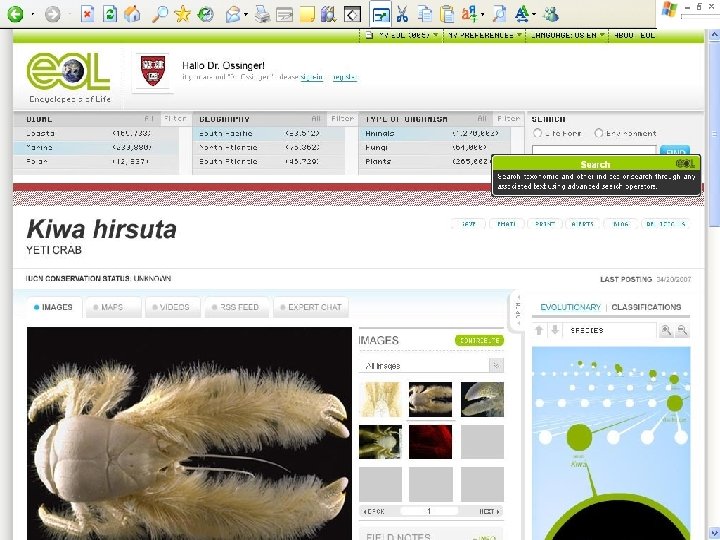This screenshot has width=720, height=540.
Task: Print the page using the printer icon
Action: point(262,14)
